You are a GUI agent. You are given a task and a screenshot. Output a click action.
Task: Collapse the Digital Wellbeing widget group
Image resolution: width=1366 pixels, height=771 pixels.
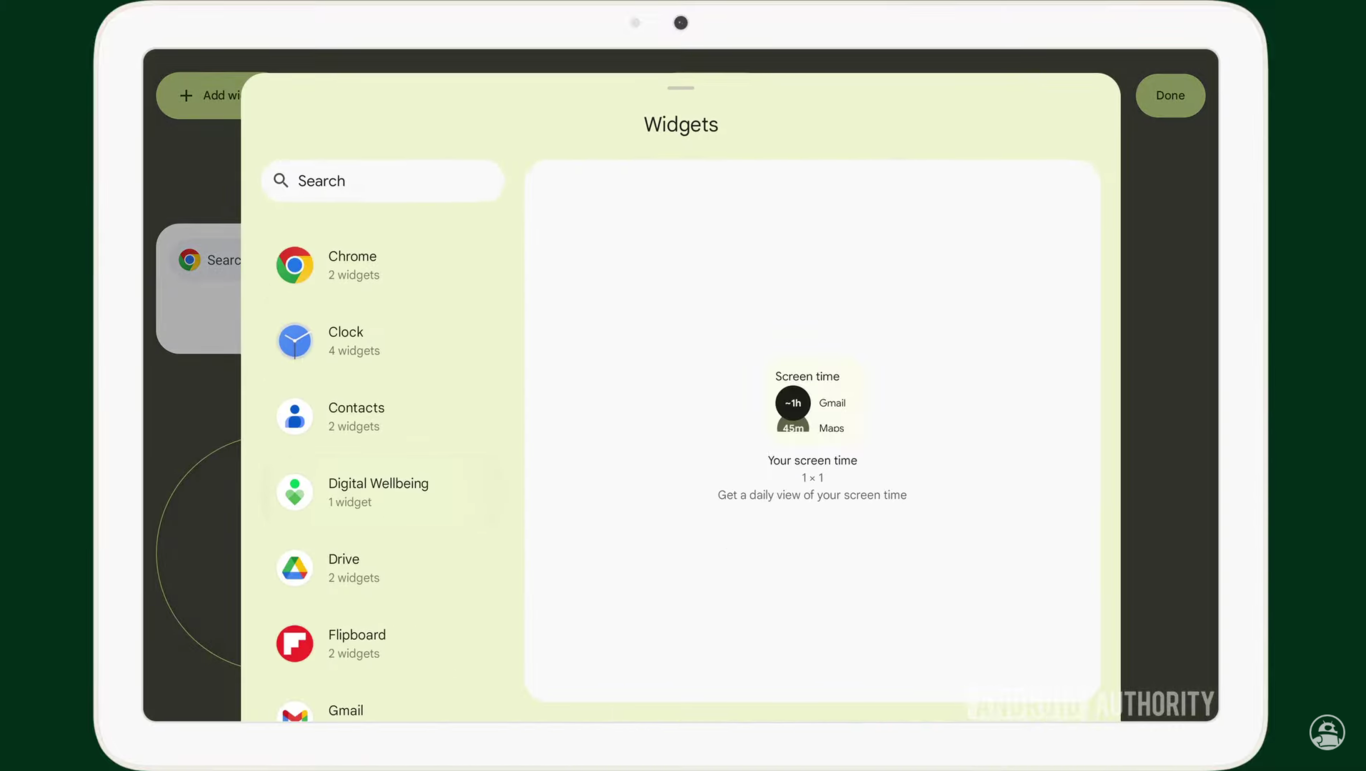tap(378, 492)
